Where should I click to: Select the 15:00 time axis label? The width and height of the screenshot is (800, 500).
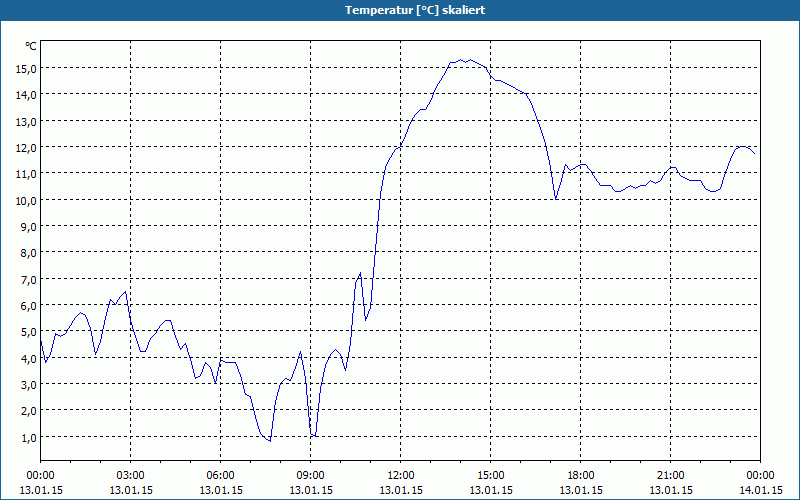[491, 476]
